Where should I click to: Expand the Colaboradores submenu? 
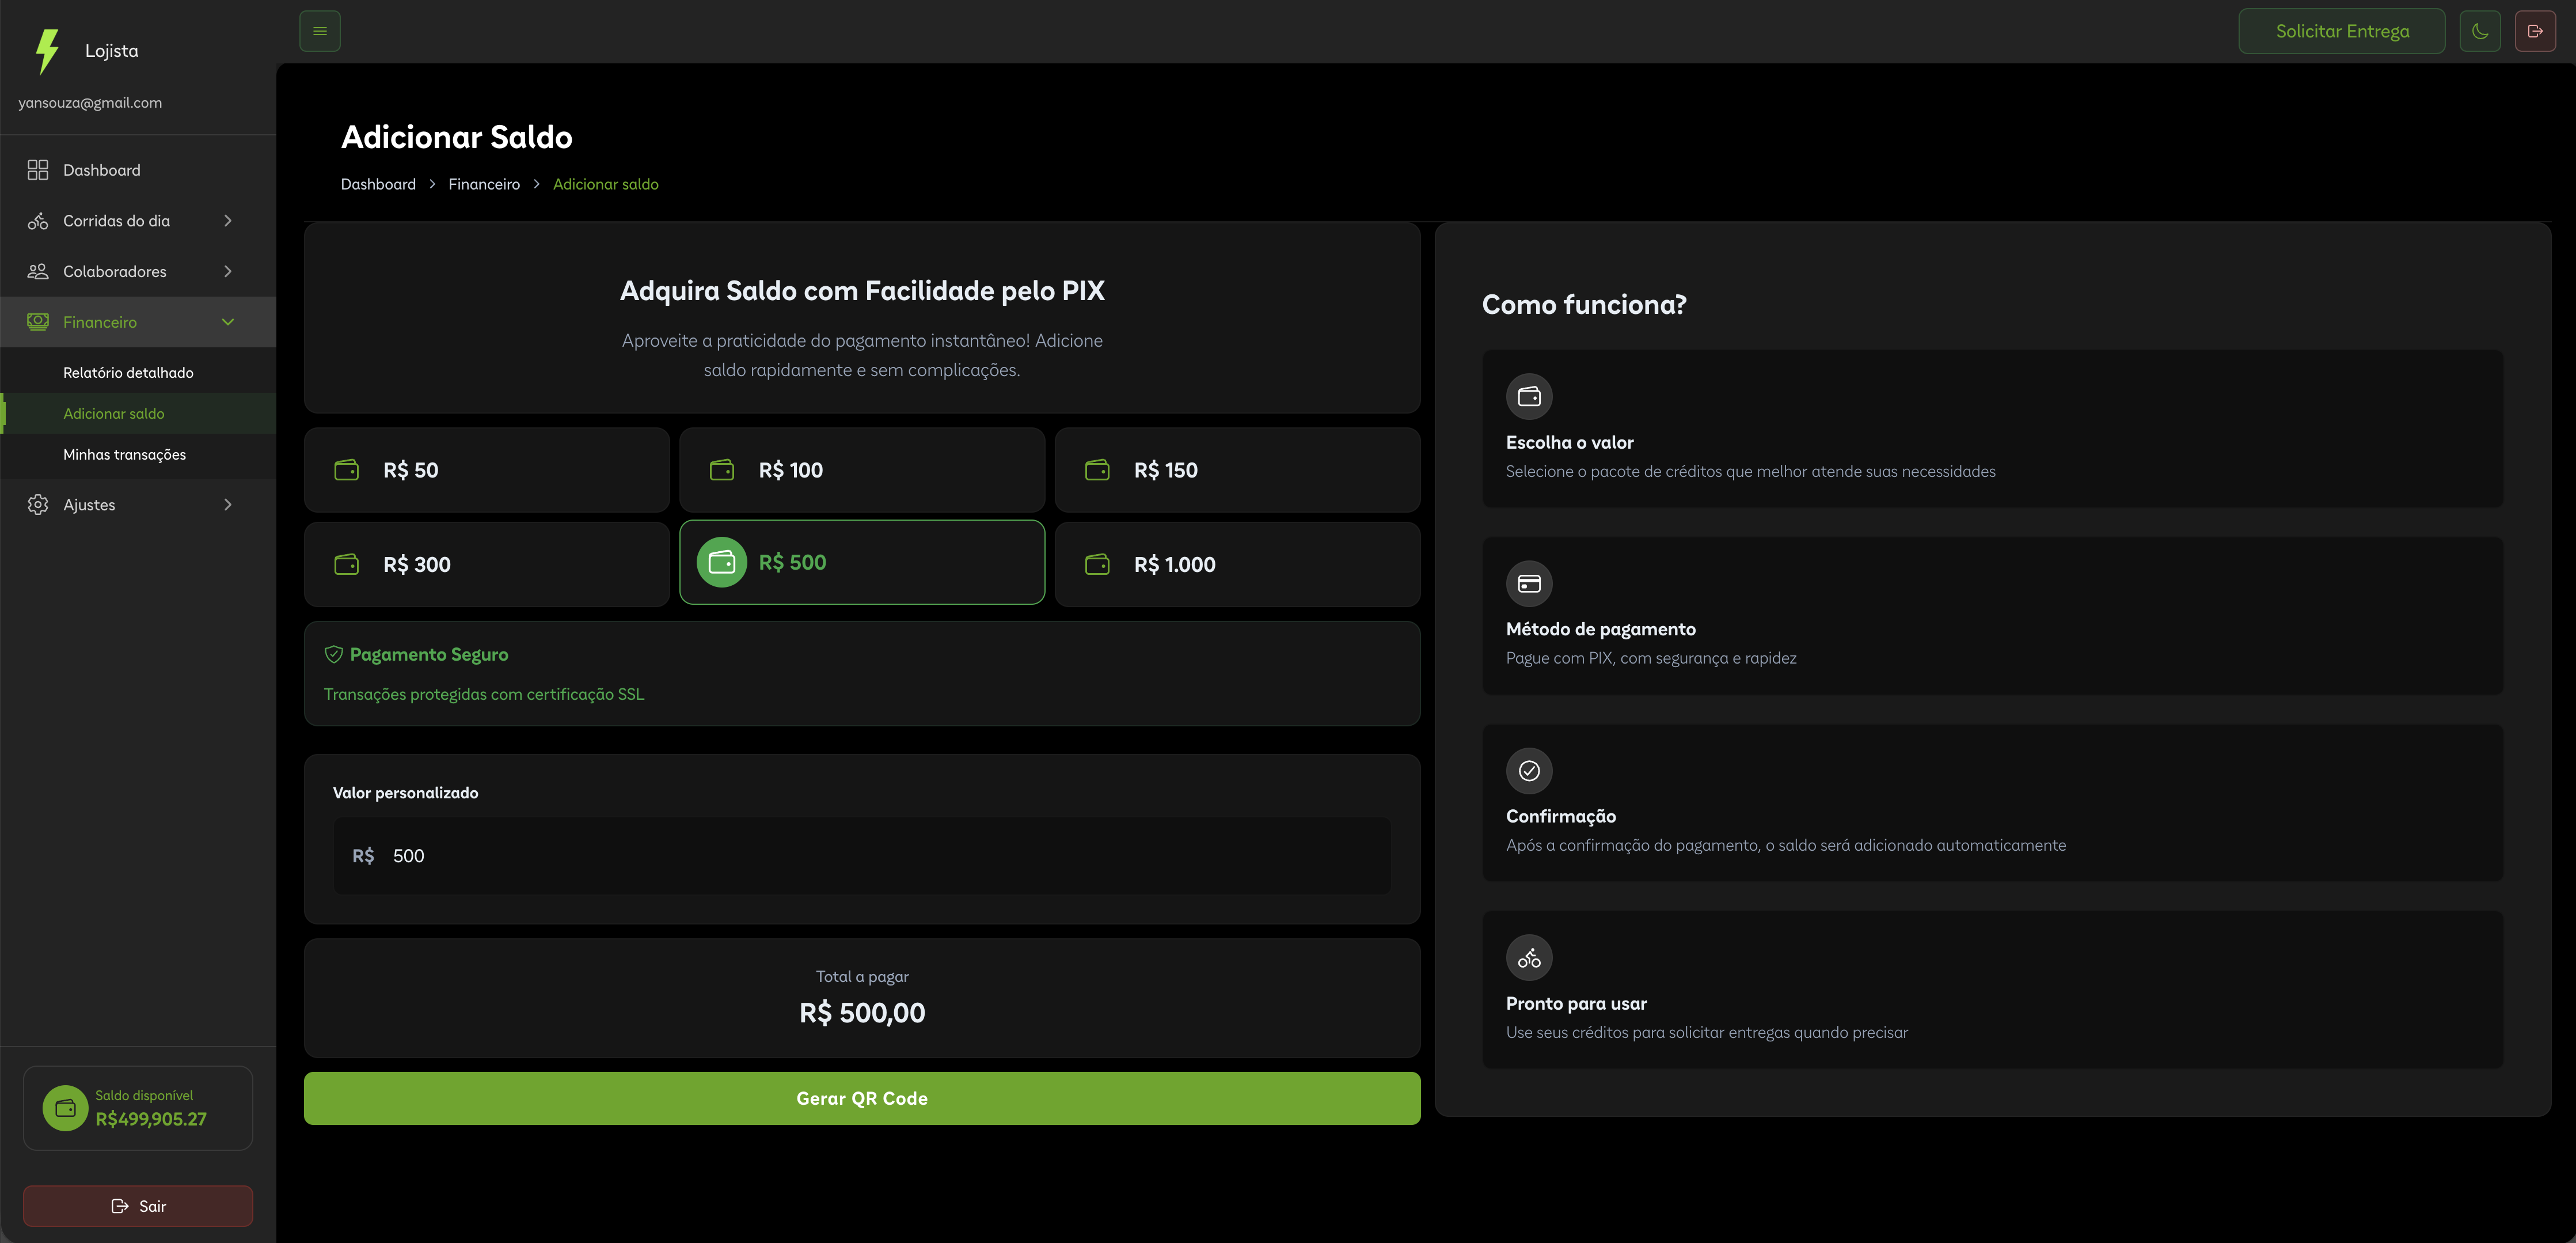point(138,272)
